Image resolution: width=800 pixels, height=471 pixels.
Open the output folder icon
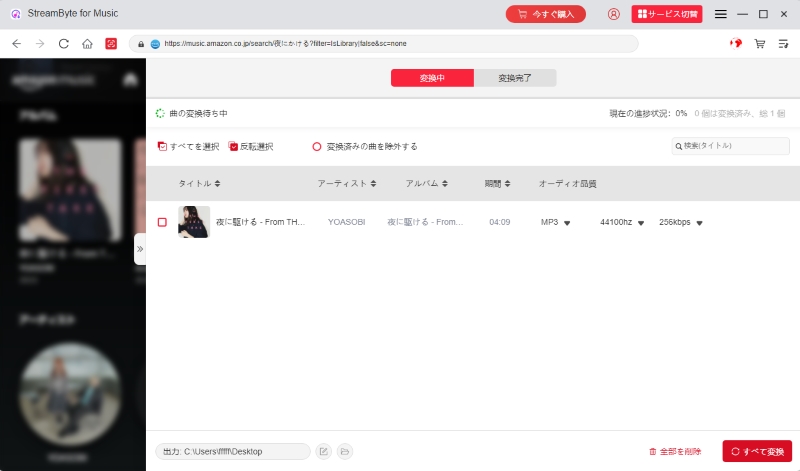click(345, 452)
